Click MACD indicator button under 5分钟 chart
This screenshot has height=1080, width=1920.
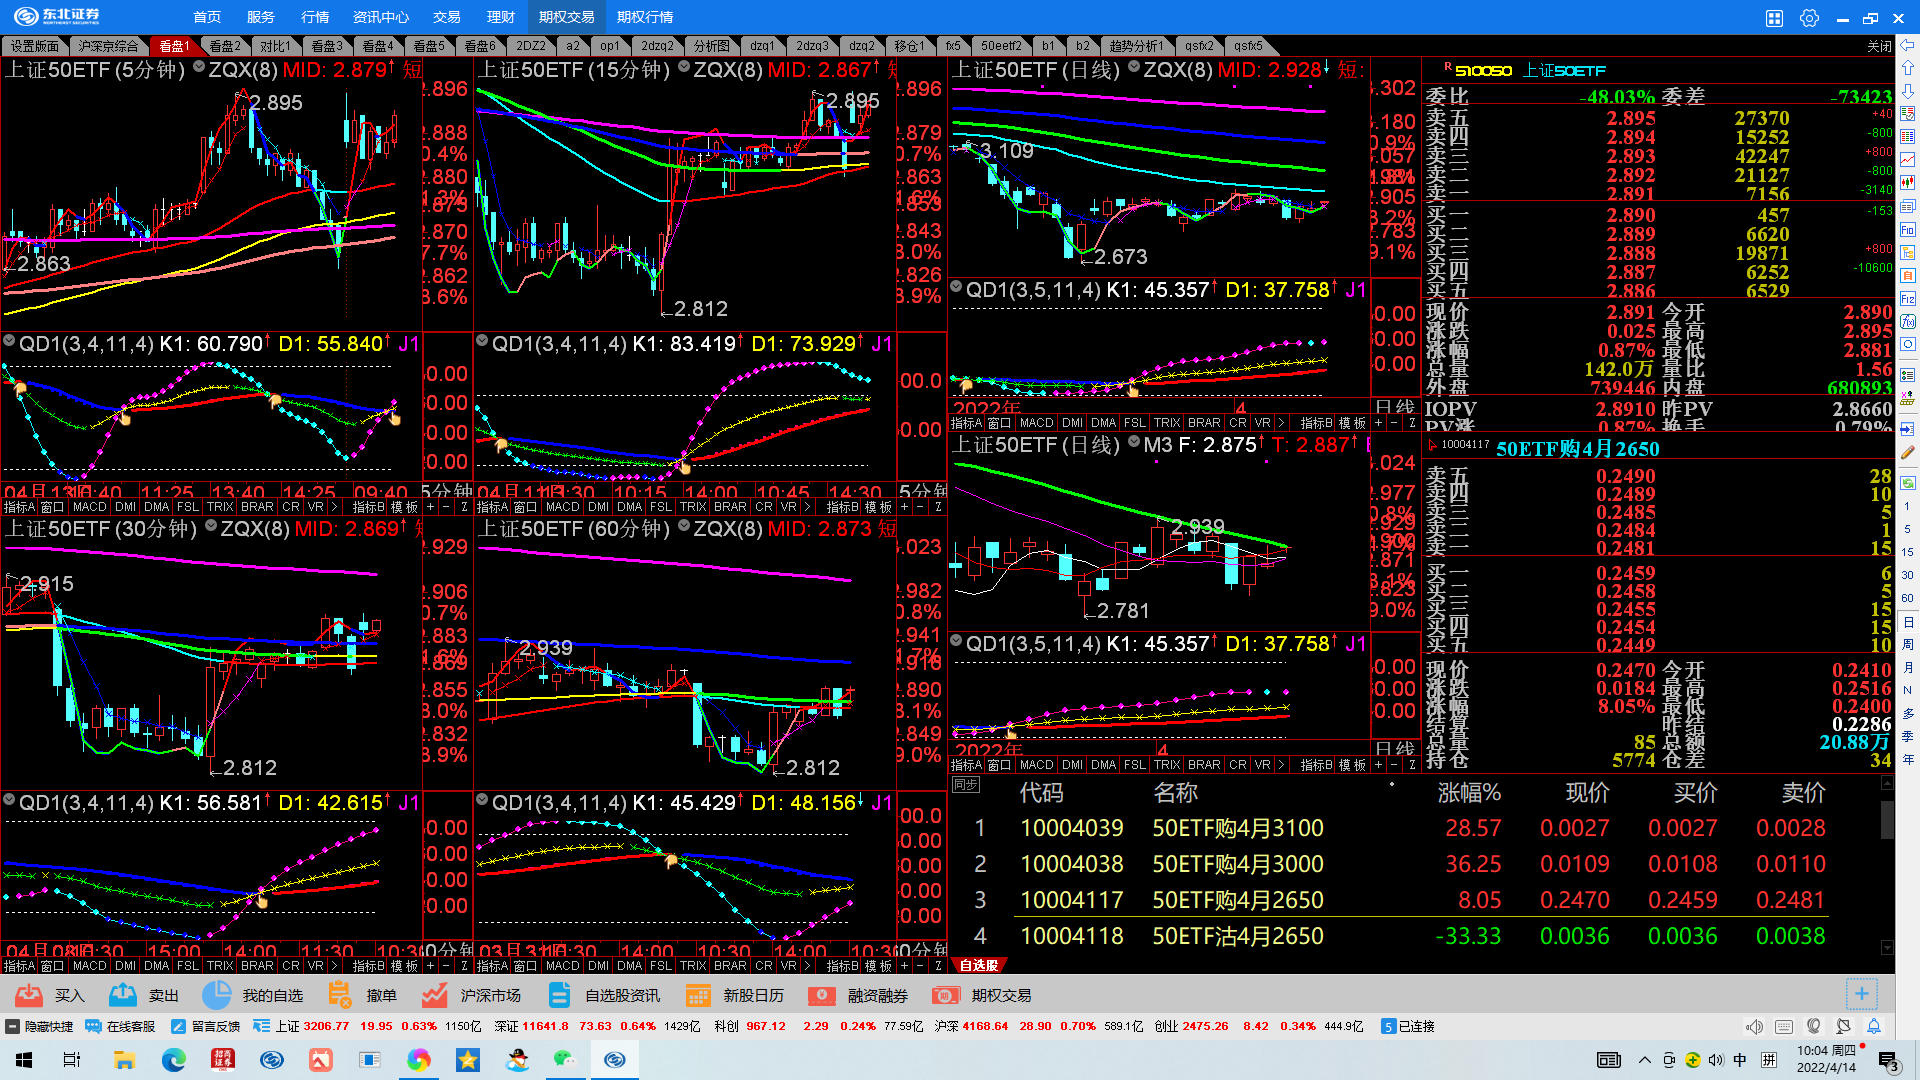89,507
